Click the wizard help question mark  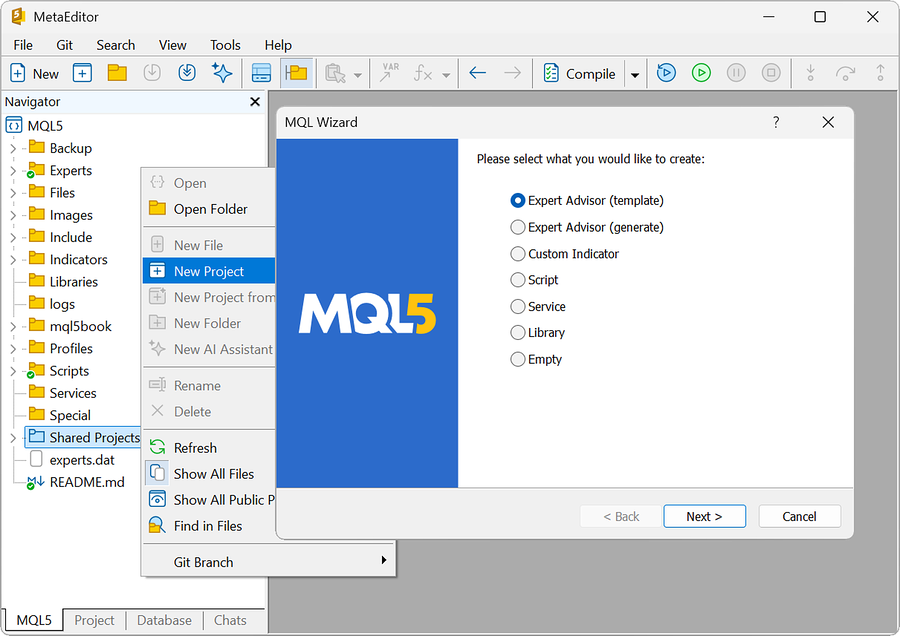point(776,122)
